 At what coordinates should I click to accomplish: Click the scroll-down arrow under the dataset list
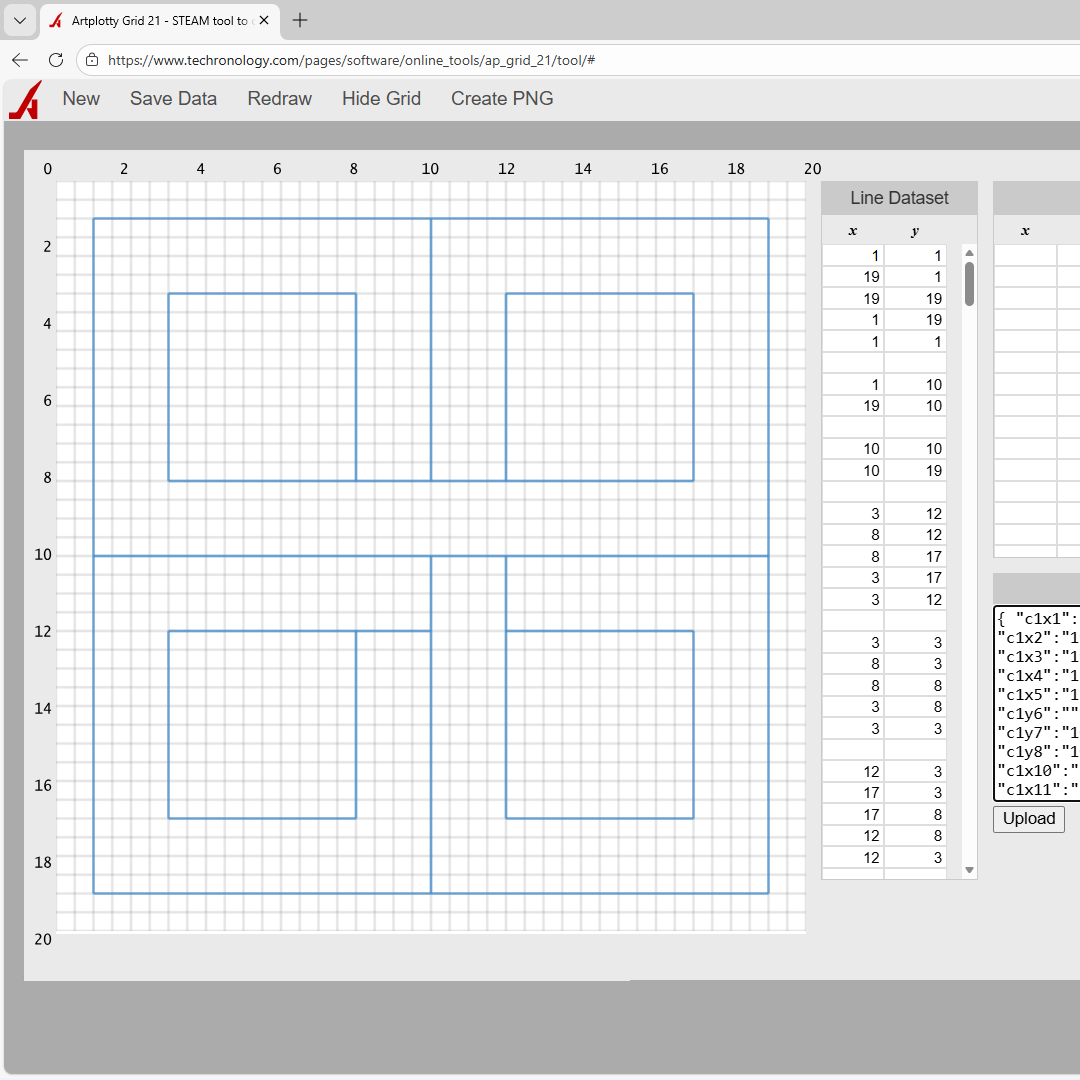point(968,870)
